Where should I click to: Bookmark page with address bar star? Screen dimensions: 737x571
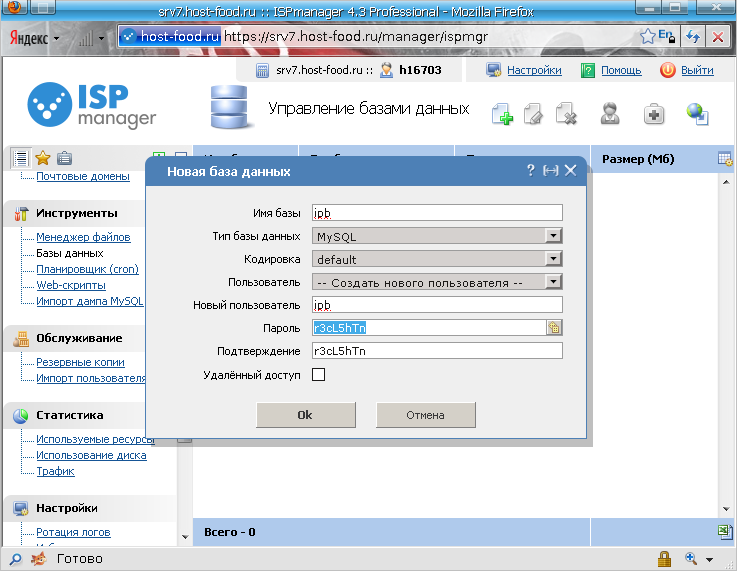(x=648, y=37)
